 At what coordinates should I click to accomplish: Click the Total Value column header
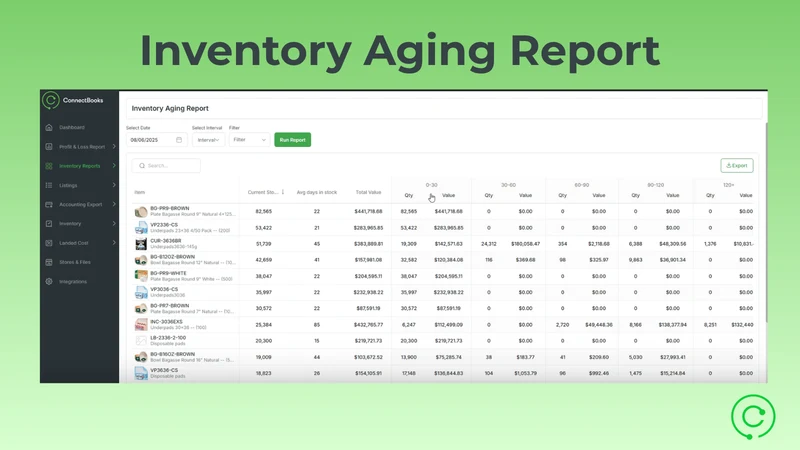click(368, 192)
